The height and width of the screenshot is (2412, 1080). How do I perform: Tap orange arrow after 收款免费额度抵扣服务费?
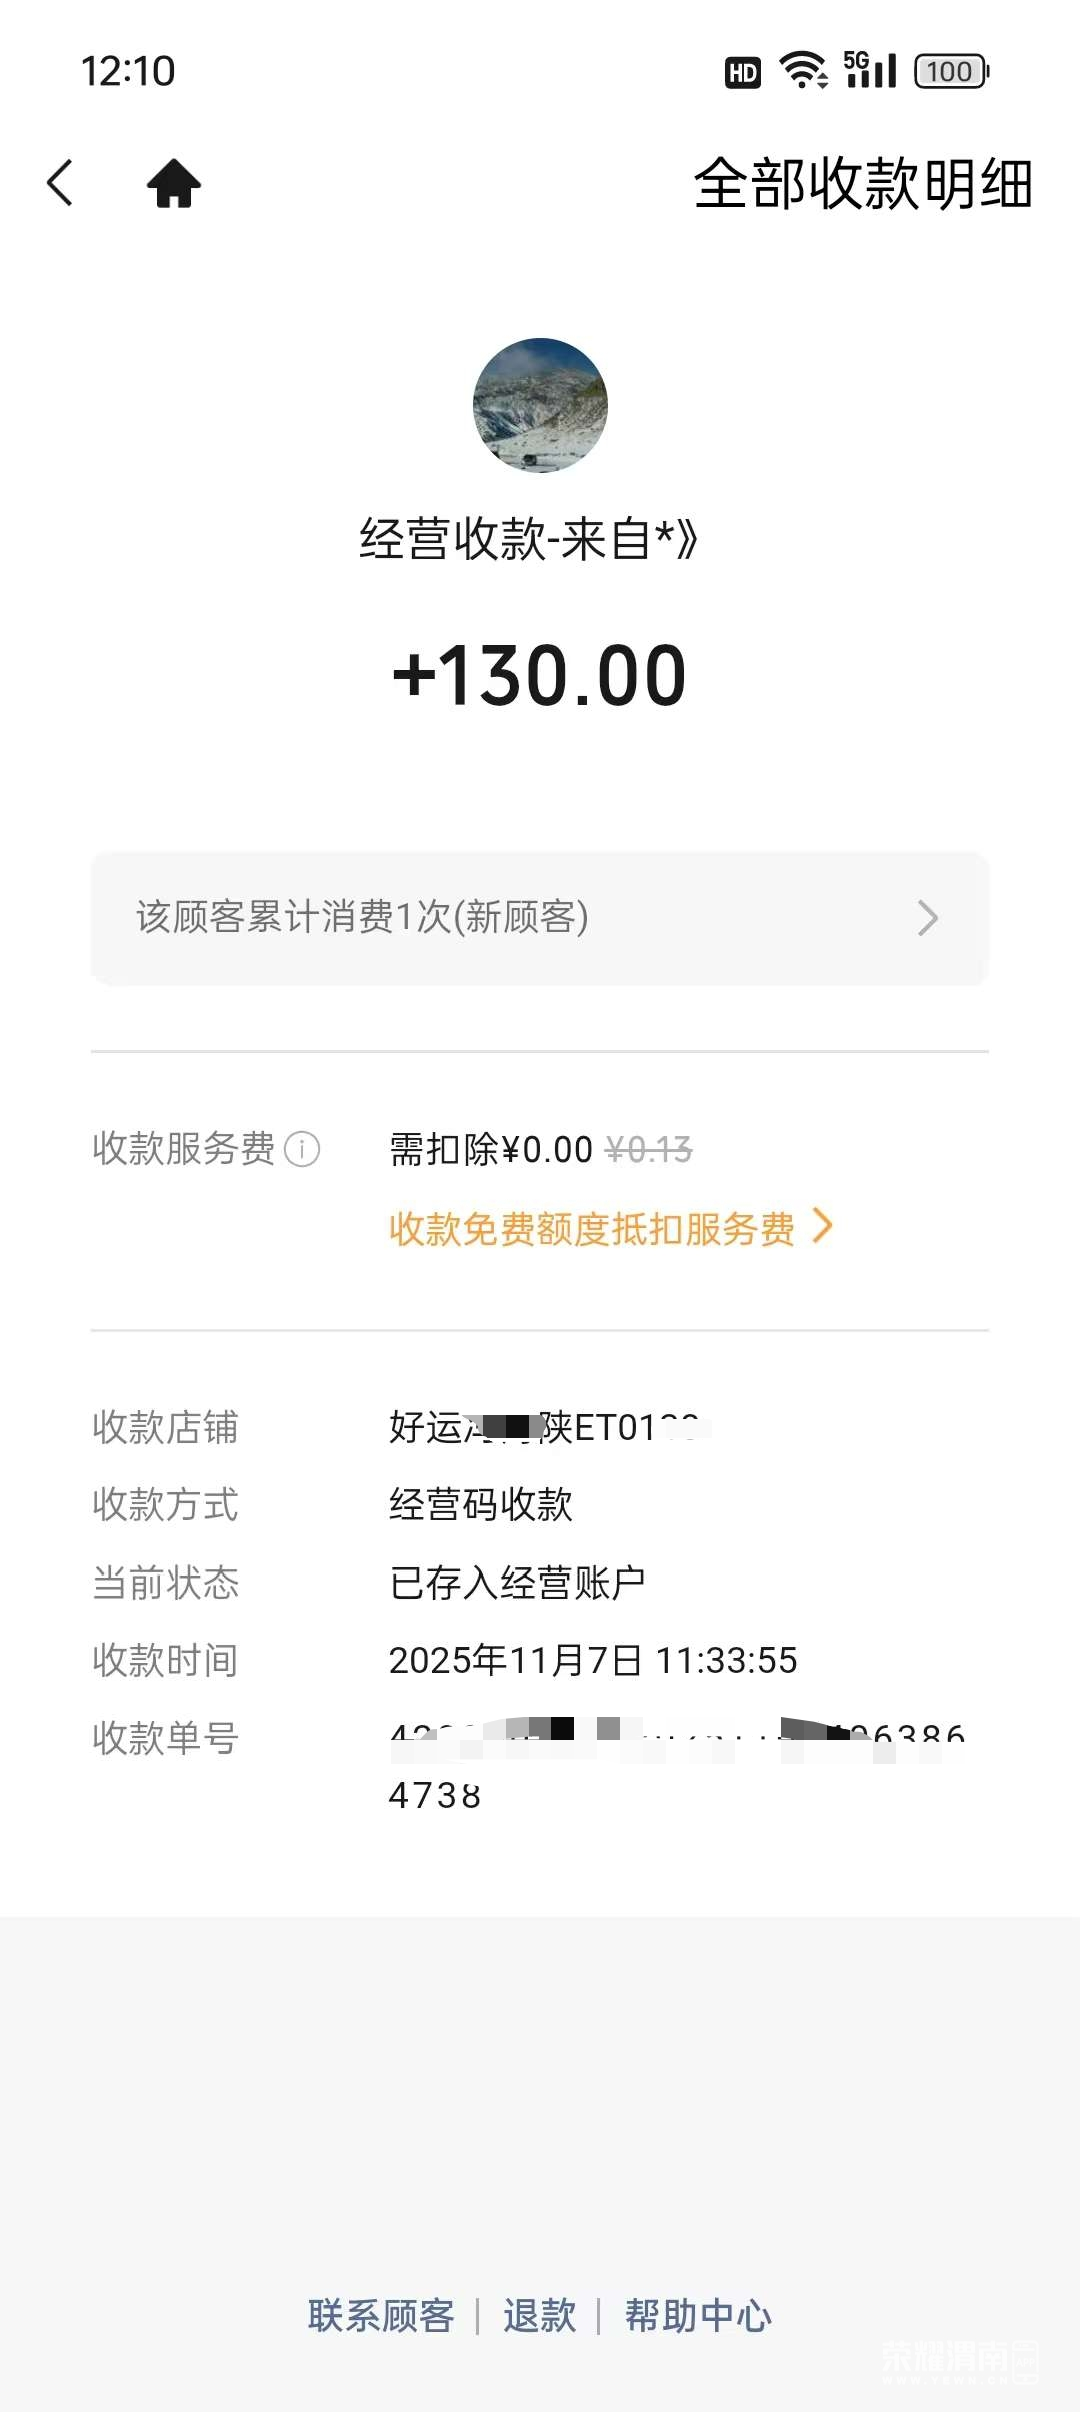823,1226
